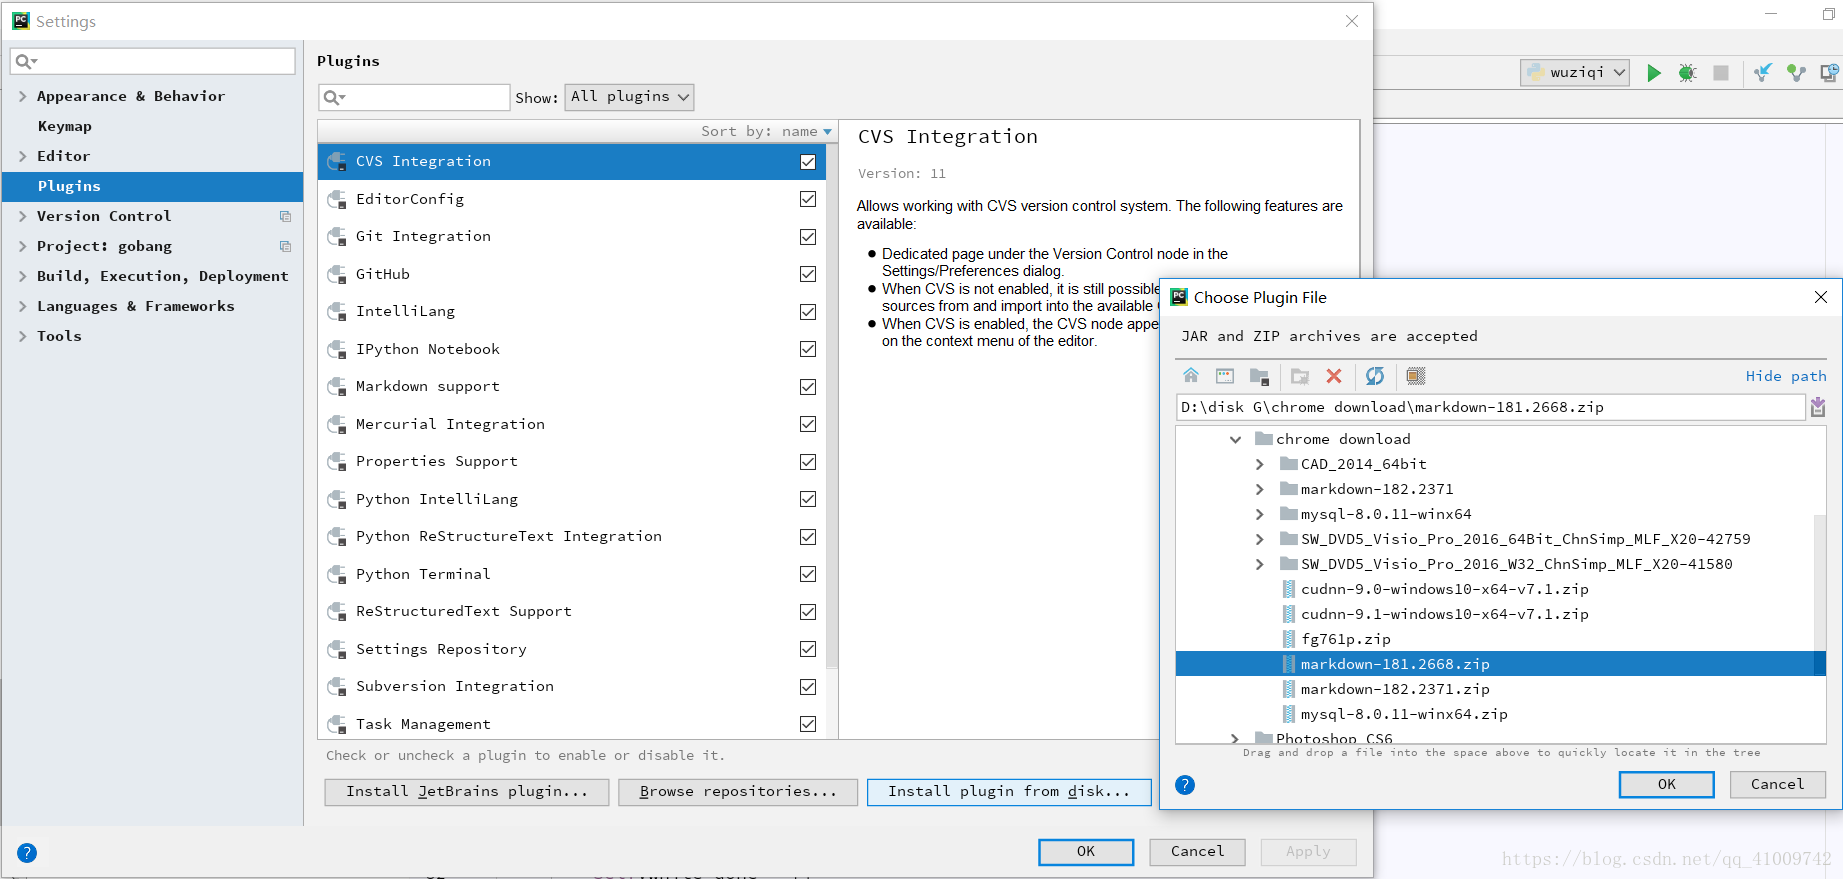The height and width of the screenshot is (879, 1843).
Task: Click the Hide path link
Action: pyautogui.click(x=1786, y=376)
